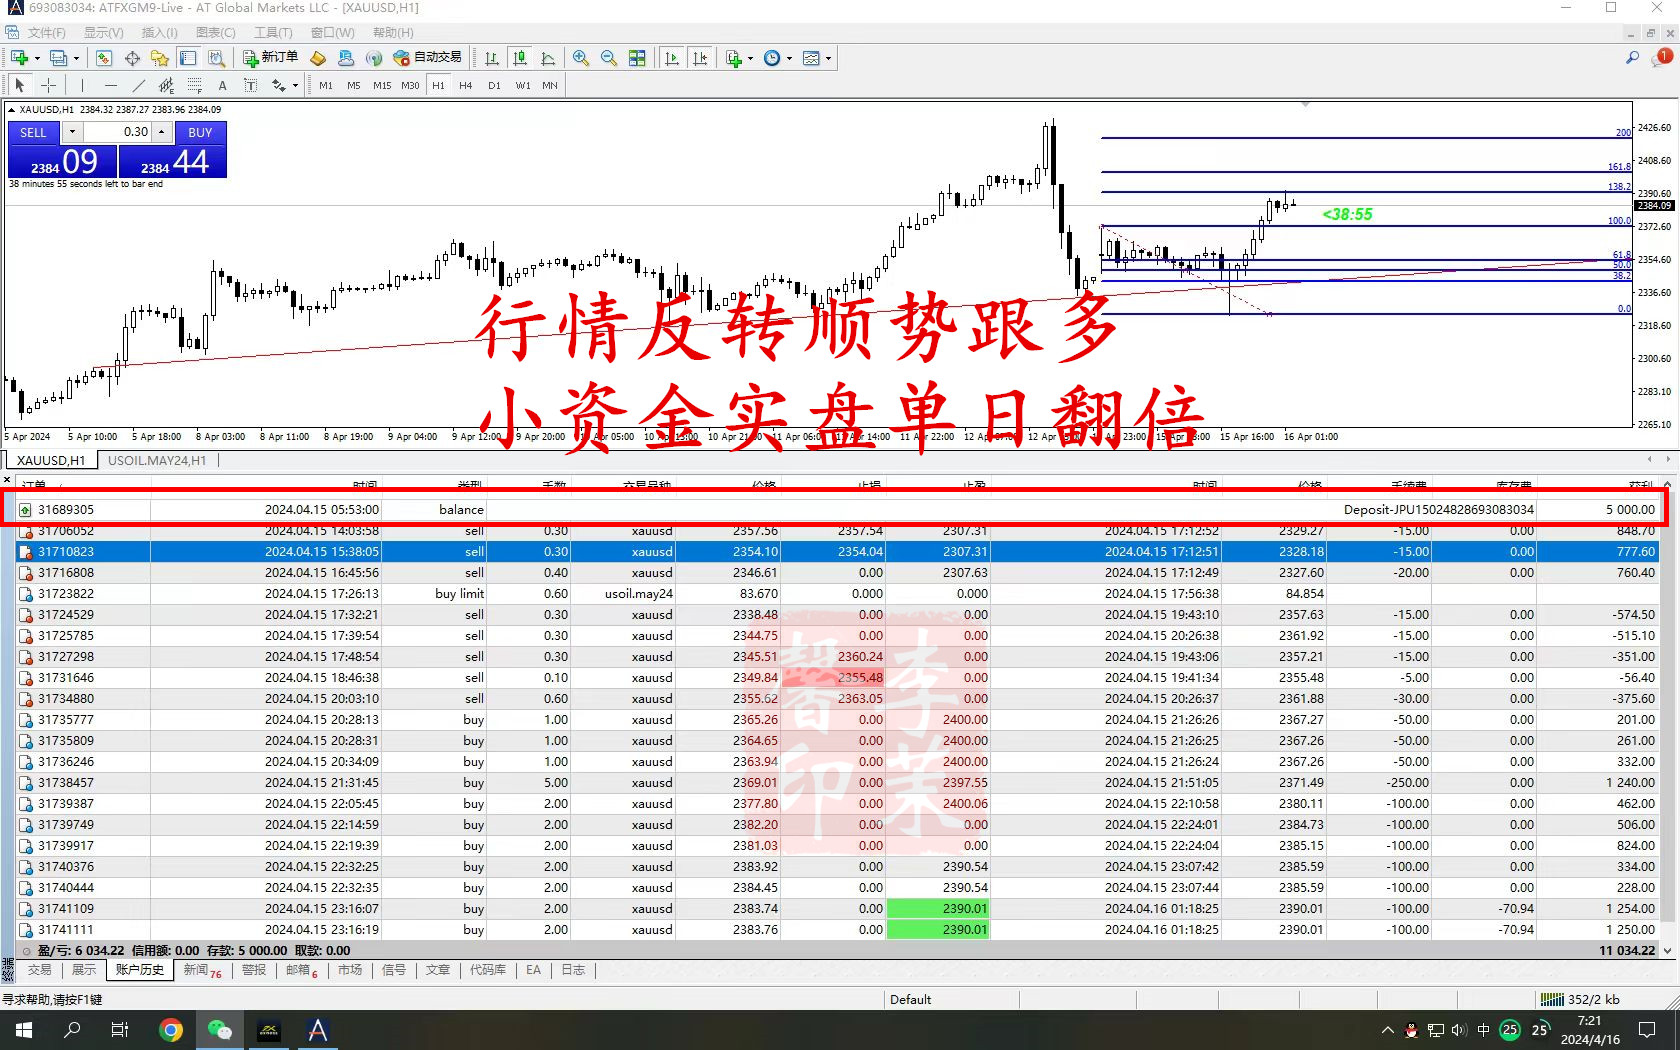Click the zoom out magnifier icon
1680x1050 pixels.
pos(609,58)
